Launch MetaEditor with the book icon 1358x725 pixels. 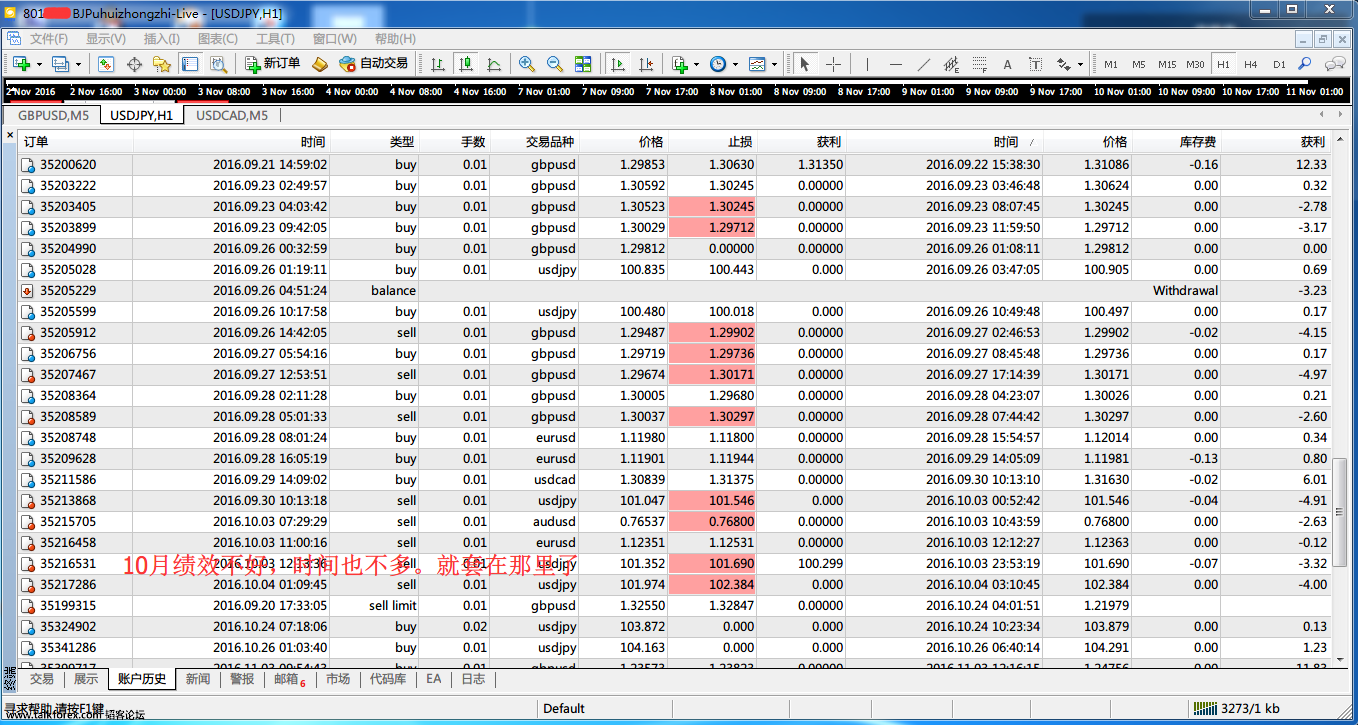click(320, 64)
